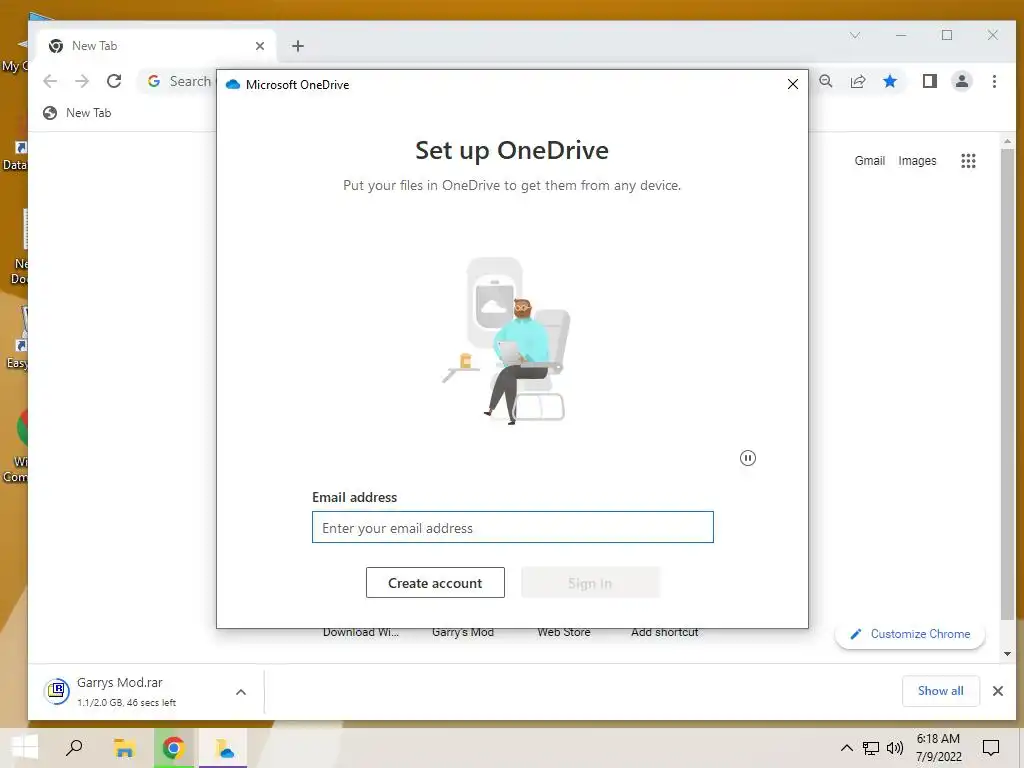Open the Windows Start menu

pos(25,748)
